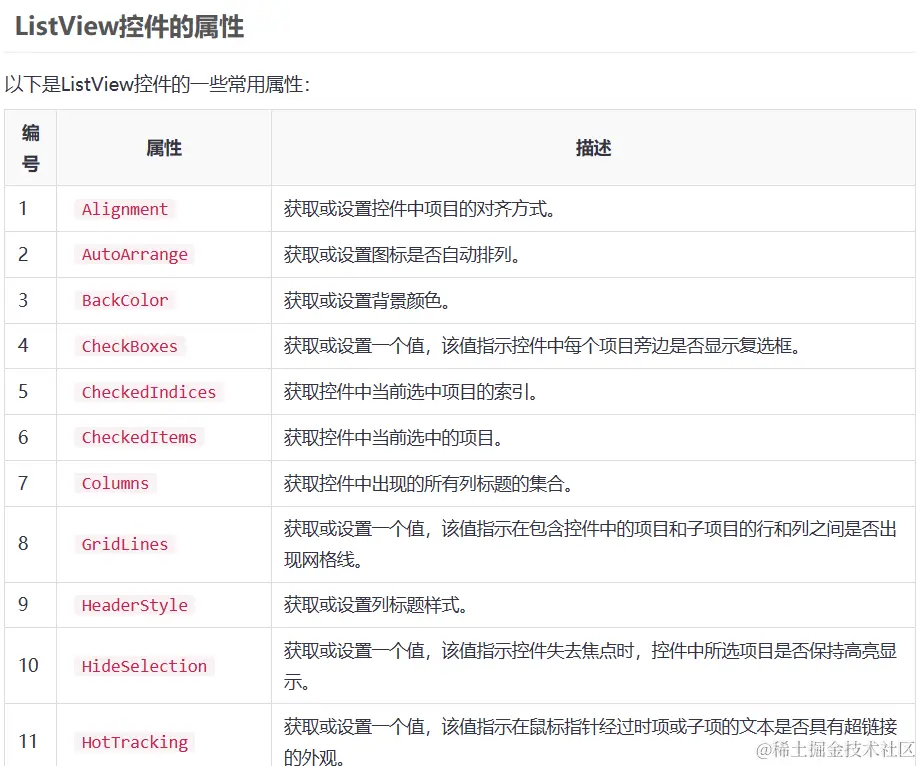Viewport: 922px width, 766px height.
Task: Select the "Alignment" property code
Action: tap(125, 209)
